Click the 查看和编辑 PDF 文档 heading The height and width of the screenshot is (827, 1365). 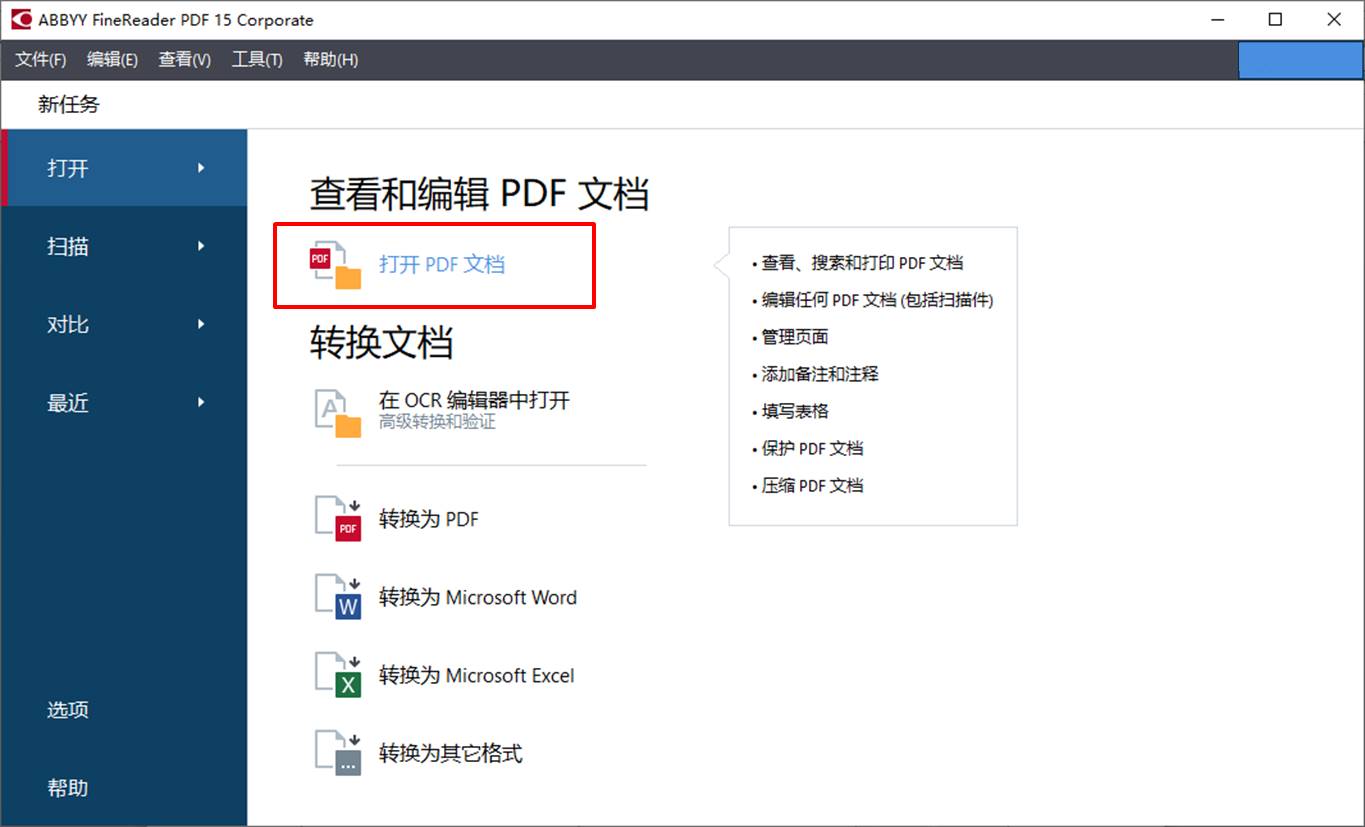click(480, 193)
